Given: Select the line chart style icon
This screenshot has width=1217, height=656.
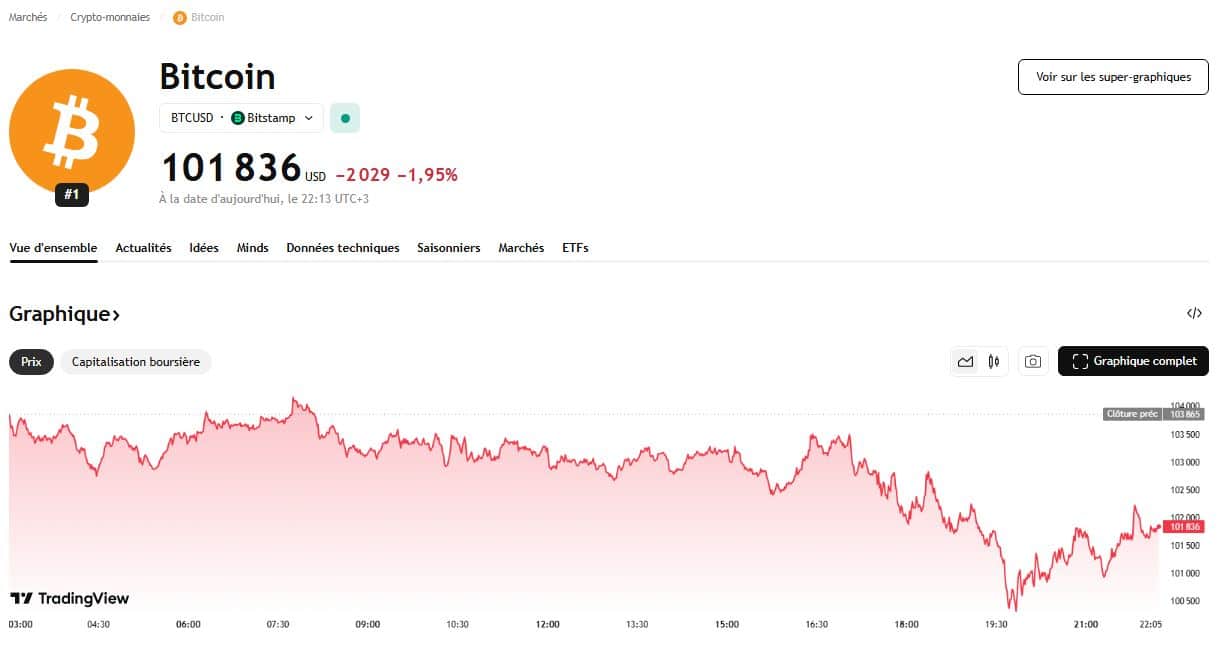Looking at the screenshot, I should pos(967,361).
